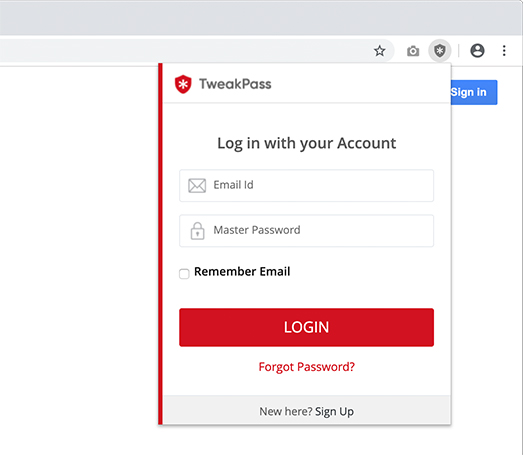Screen dimensions: 523x455
Task: Click the bookmark star icon
Action: [379, 51]
